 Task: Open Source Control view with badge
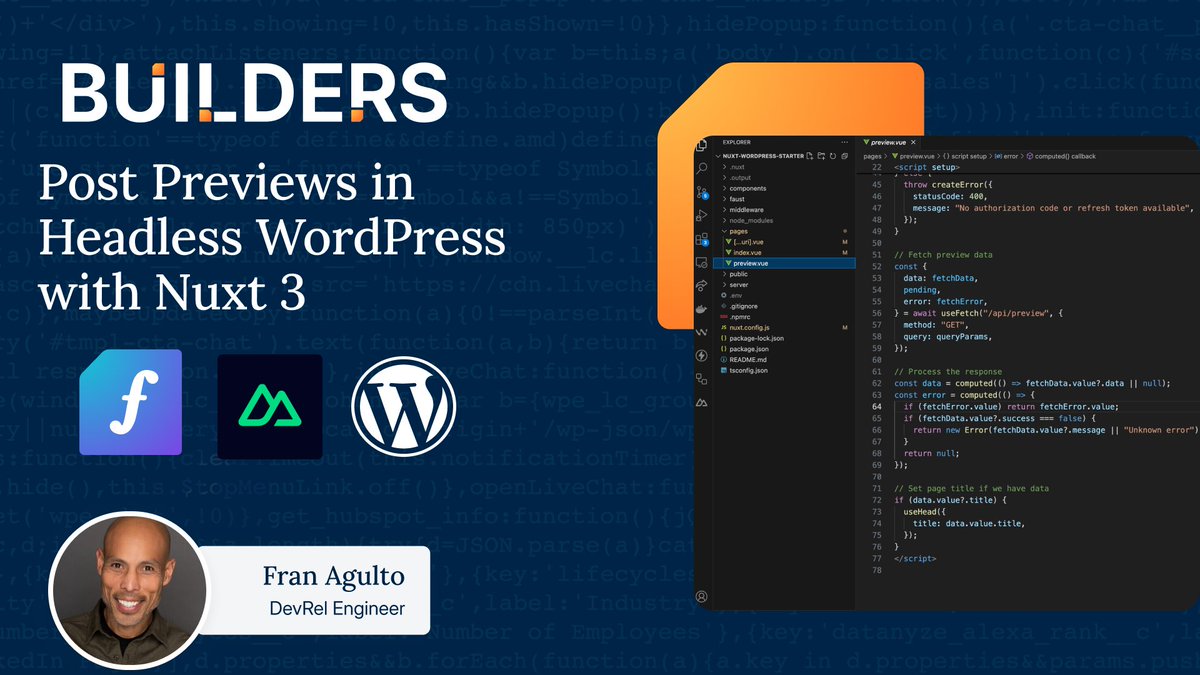(702, 192)
